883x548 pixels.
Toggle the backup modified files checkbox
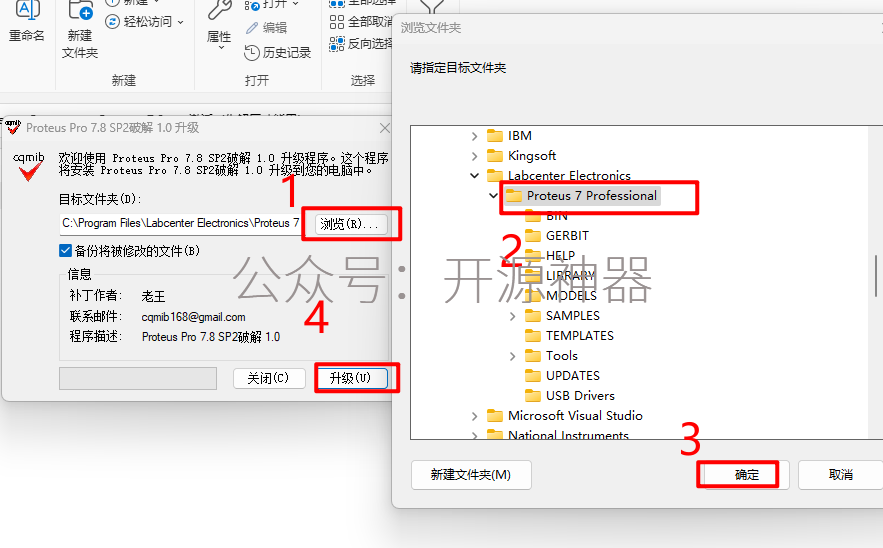click(65, 251)
